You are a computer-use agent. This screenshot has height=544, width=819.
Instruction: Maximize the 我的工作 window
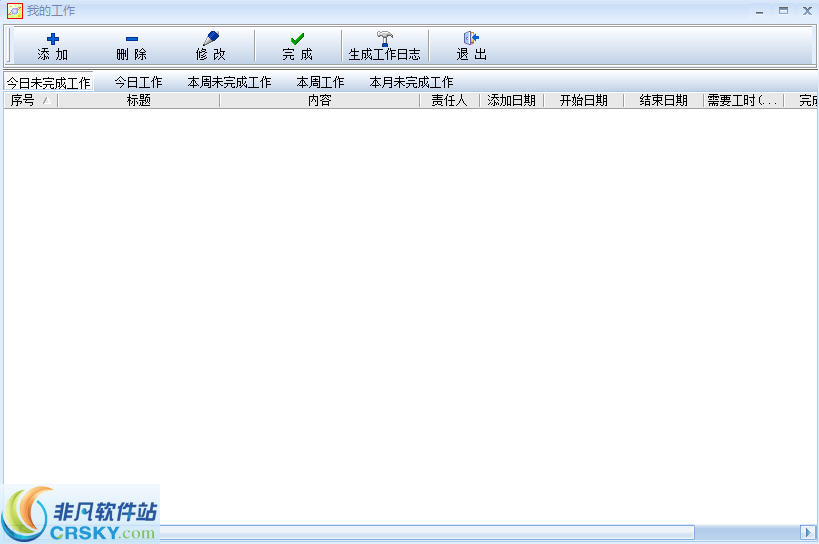tap(783, 10)
